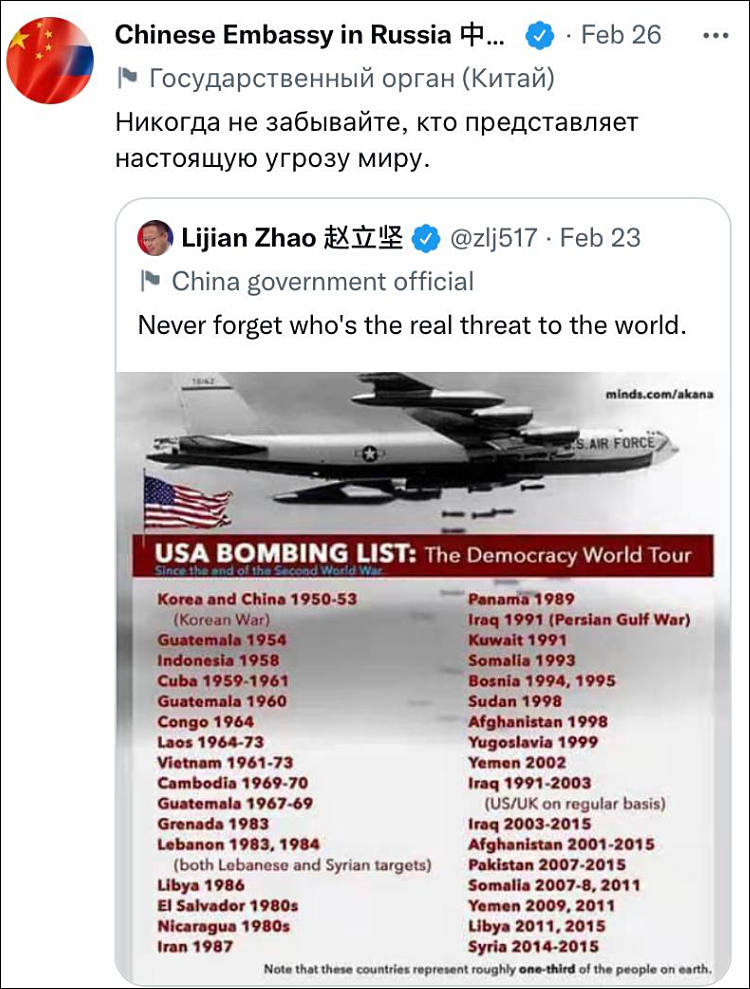Click the red USA BOMBING LIST banner
This screenshot has width=750, height=989.
click(x=423, y=556)
